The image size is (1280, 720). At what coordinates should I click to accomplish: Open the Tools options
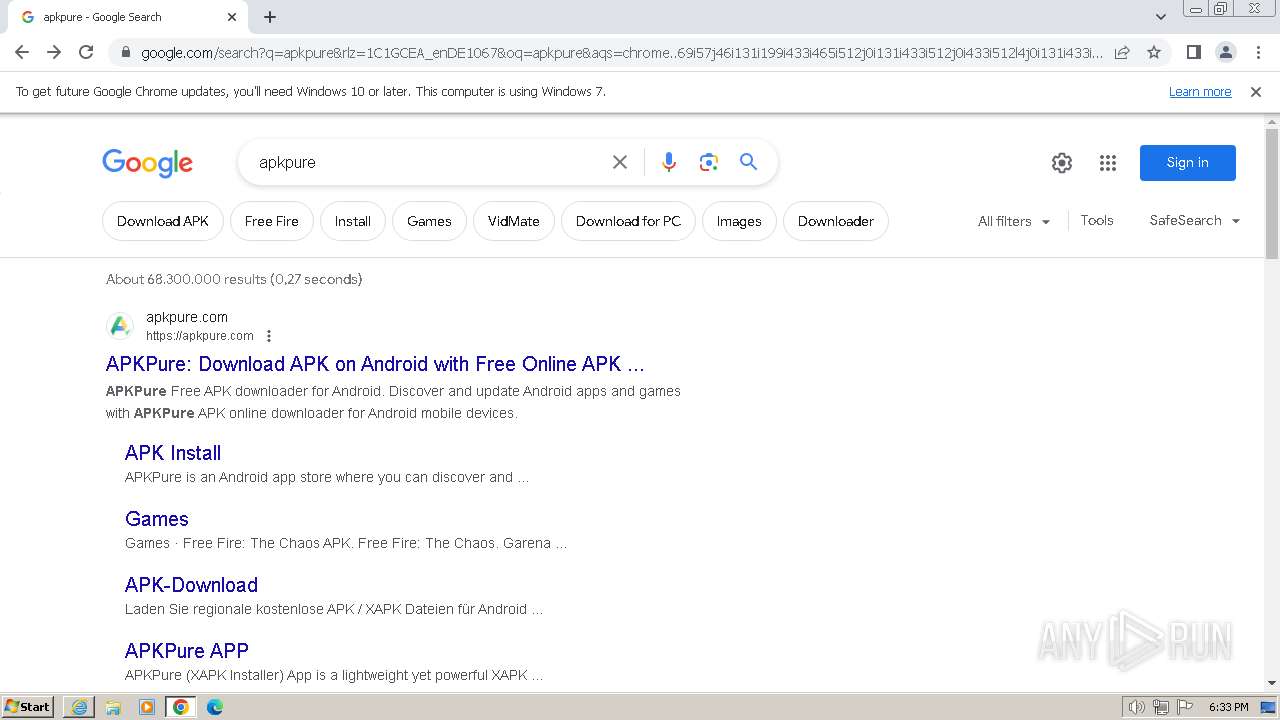[1097, 220]
